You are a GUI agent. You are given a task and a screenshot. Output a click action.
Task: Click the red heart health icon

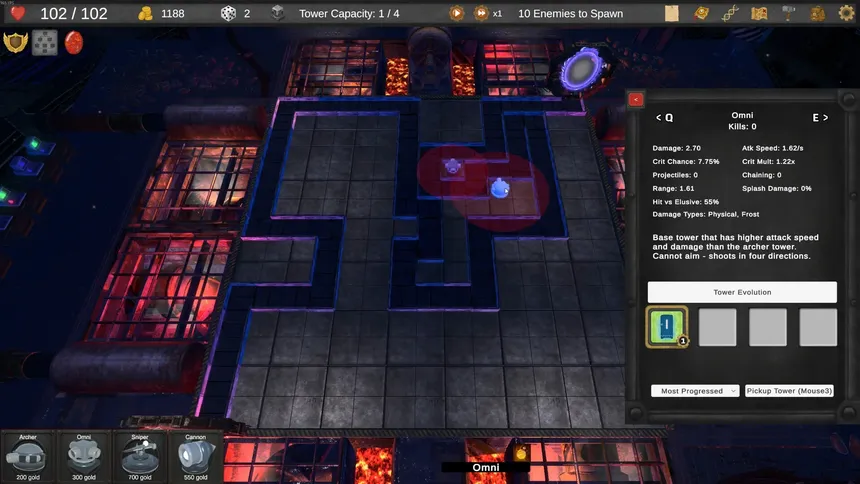pyautogui.click(x=18, y=13)
